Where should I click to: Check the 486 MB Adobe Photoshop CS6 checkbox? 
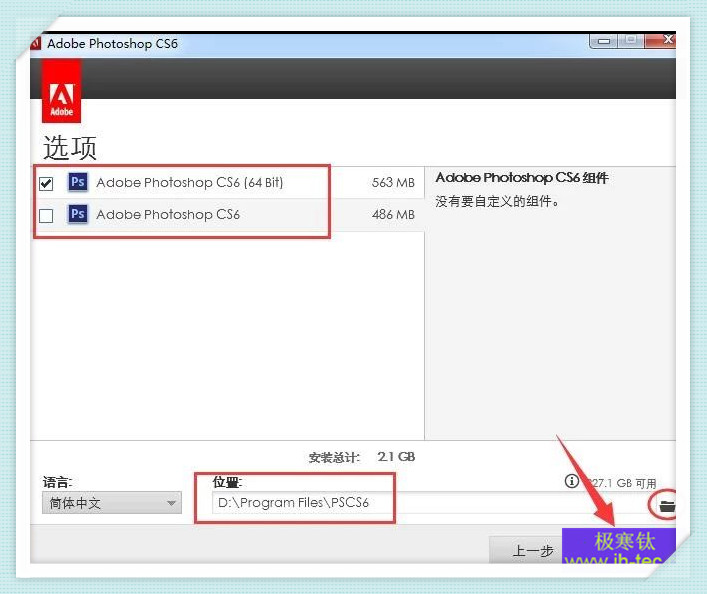coord(46,216)
